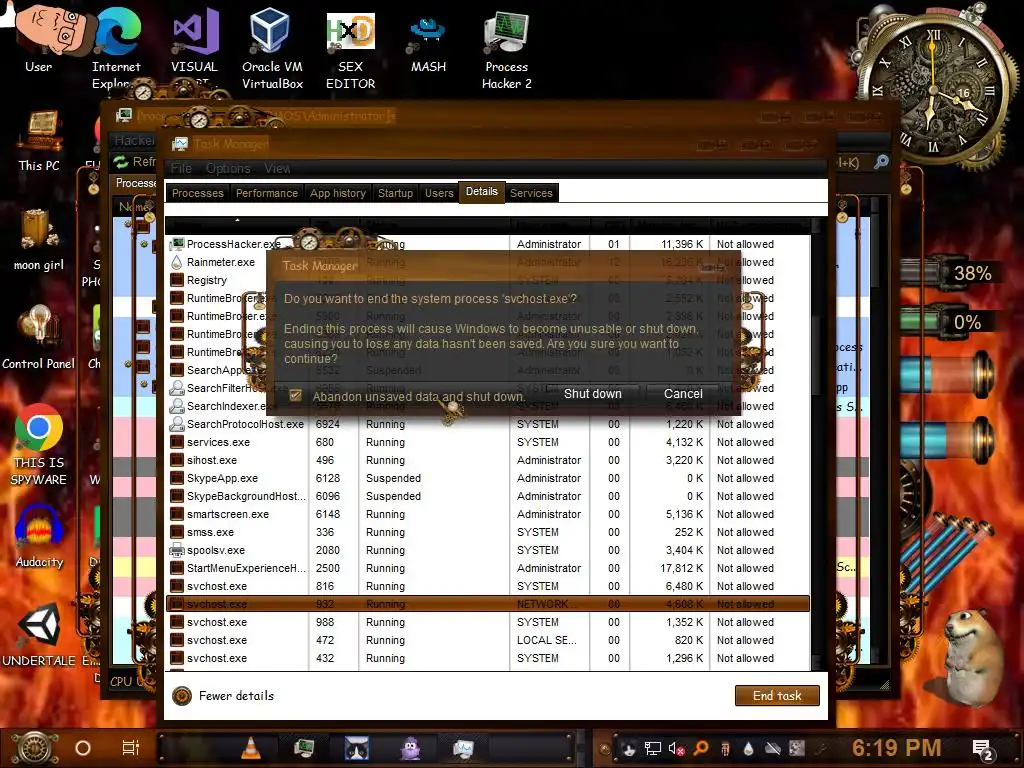Switch to the Processes tab
This screenshot has width=1024, height=768.
(x=197, y=193)
